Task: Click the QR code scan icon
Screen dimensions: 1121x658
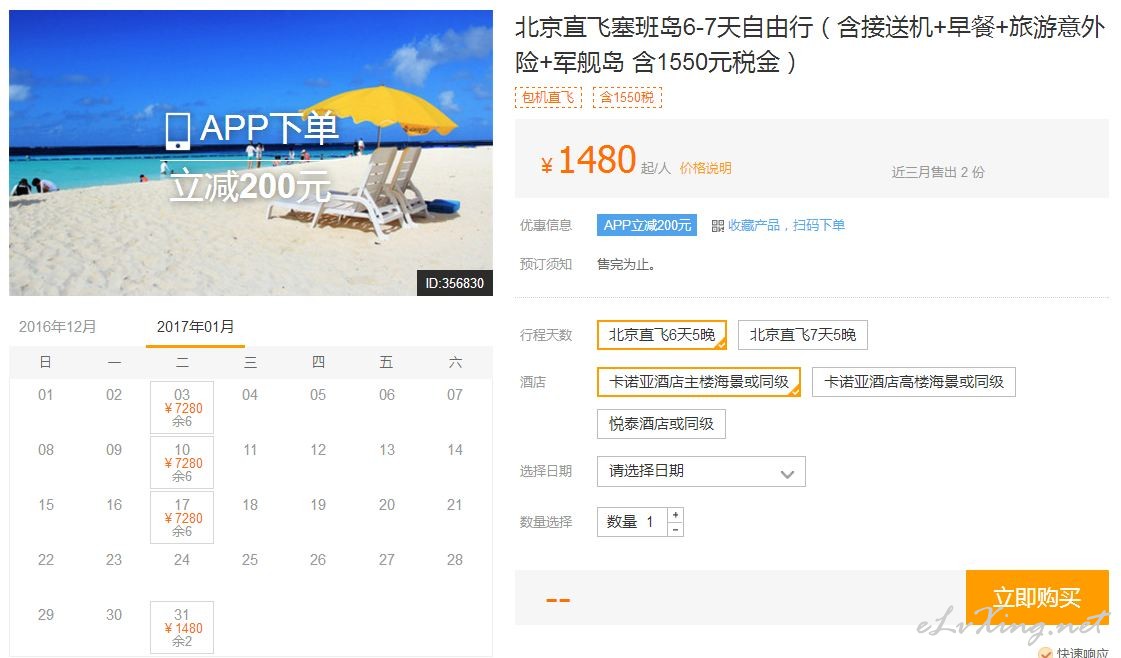Action: (x=718, y=226)
